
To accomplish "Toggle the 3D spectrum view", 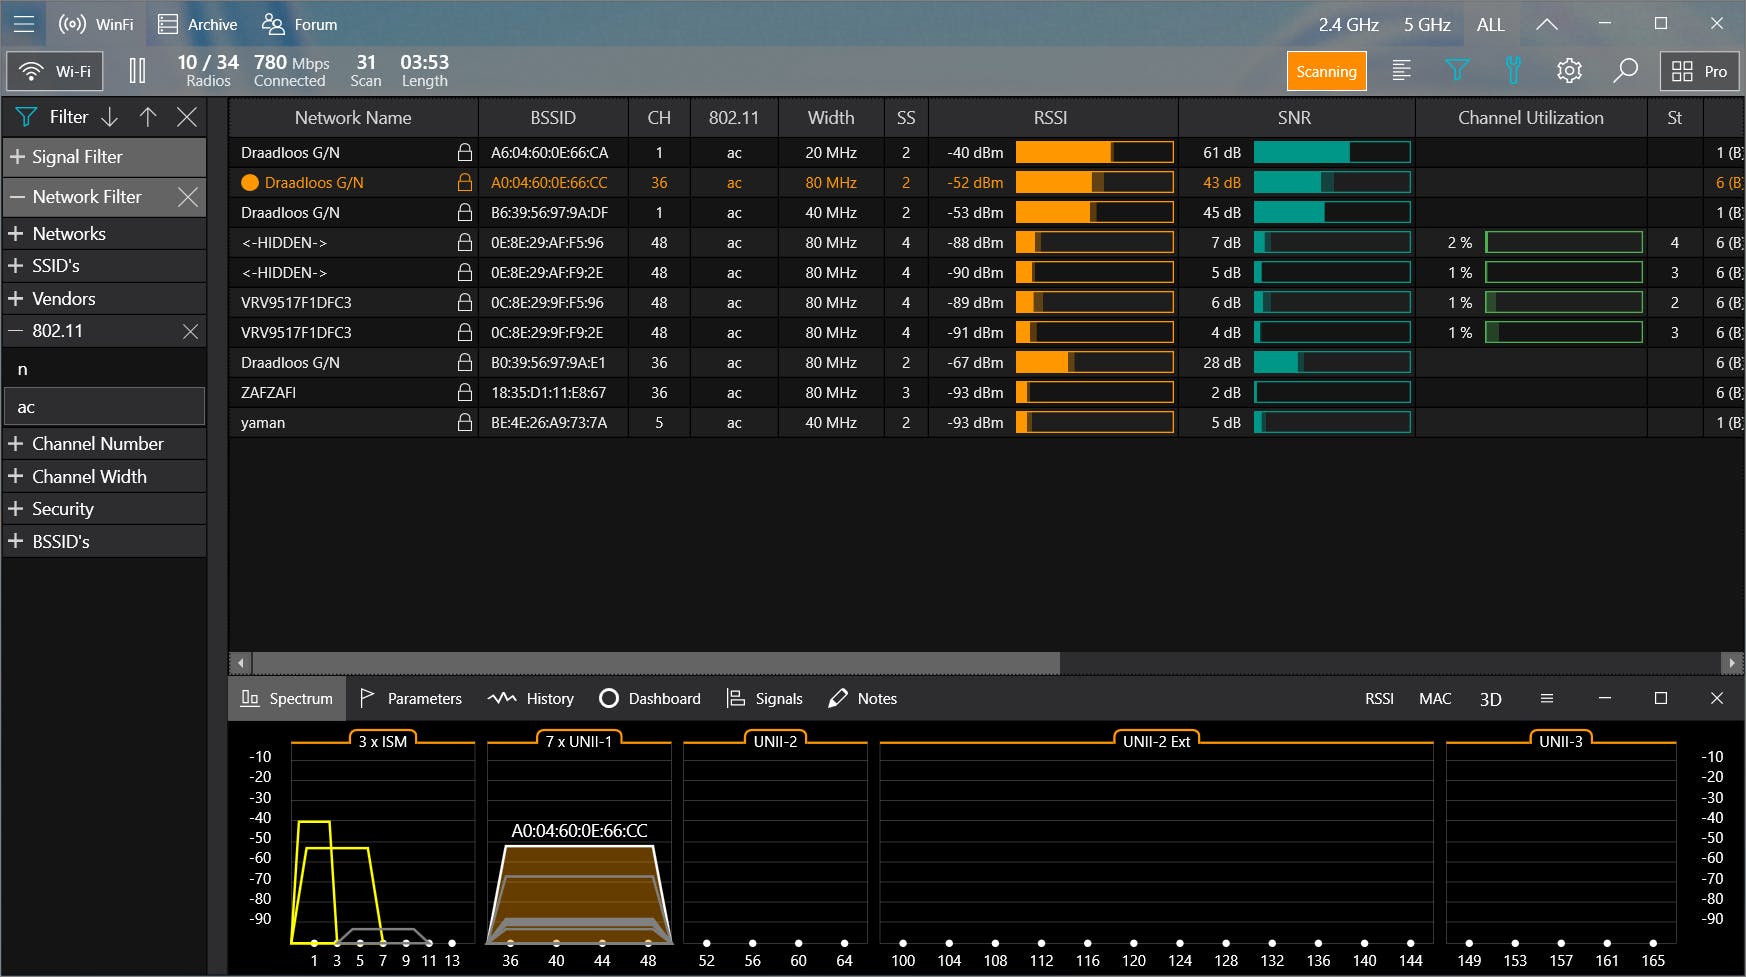I will point(1490,699).
